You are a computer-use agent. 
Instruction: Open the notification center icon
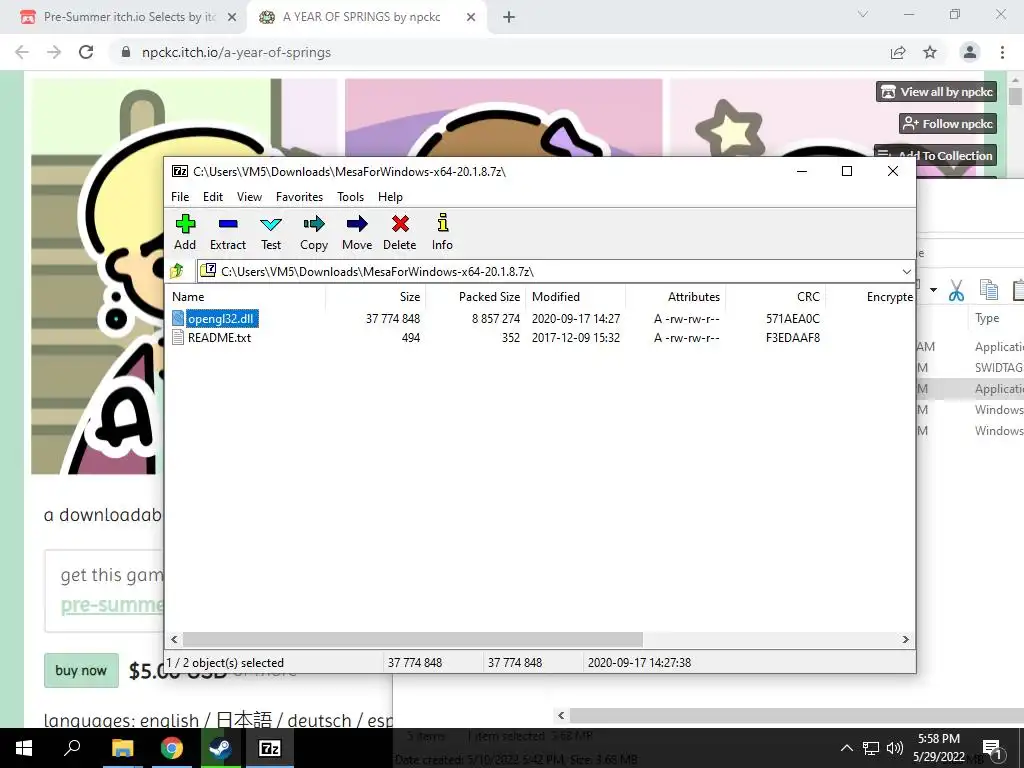tap(993, 748)
